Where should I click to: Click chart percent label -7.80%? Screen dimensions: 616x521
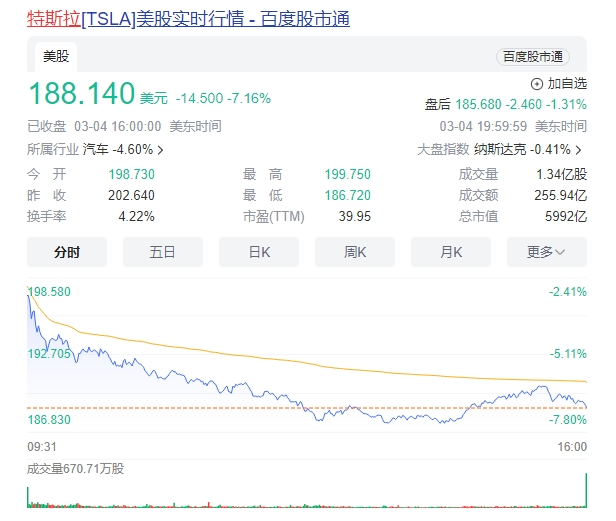(568, 420)
